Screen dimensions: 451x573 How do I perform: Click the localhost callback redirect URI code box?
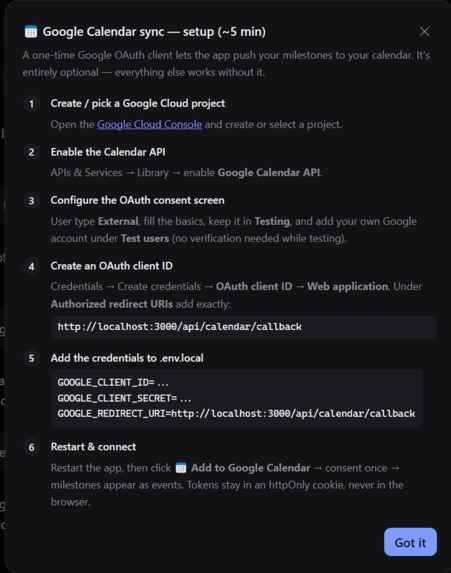pos(244,327)
